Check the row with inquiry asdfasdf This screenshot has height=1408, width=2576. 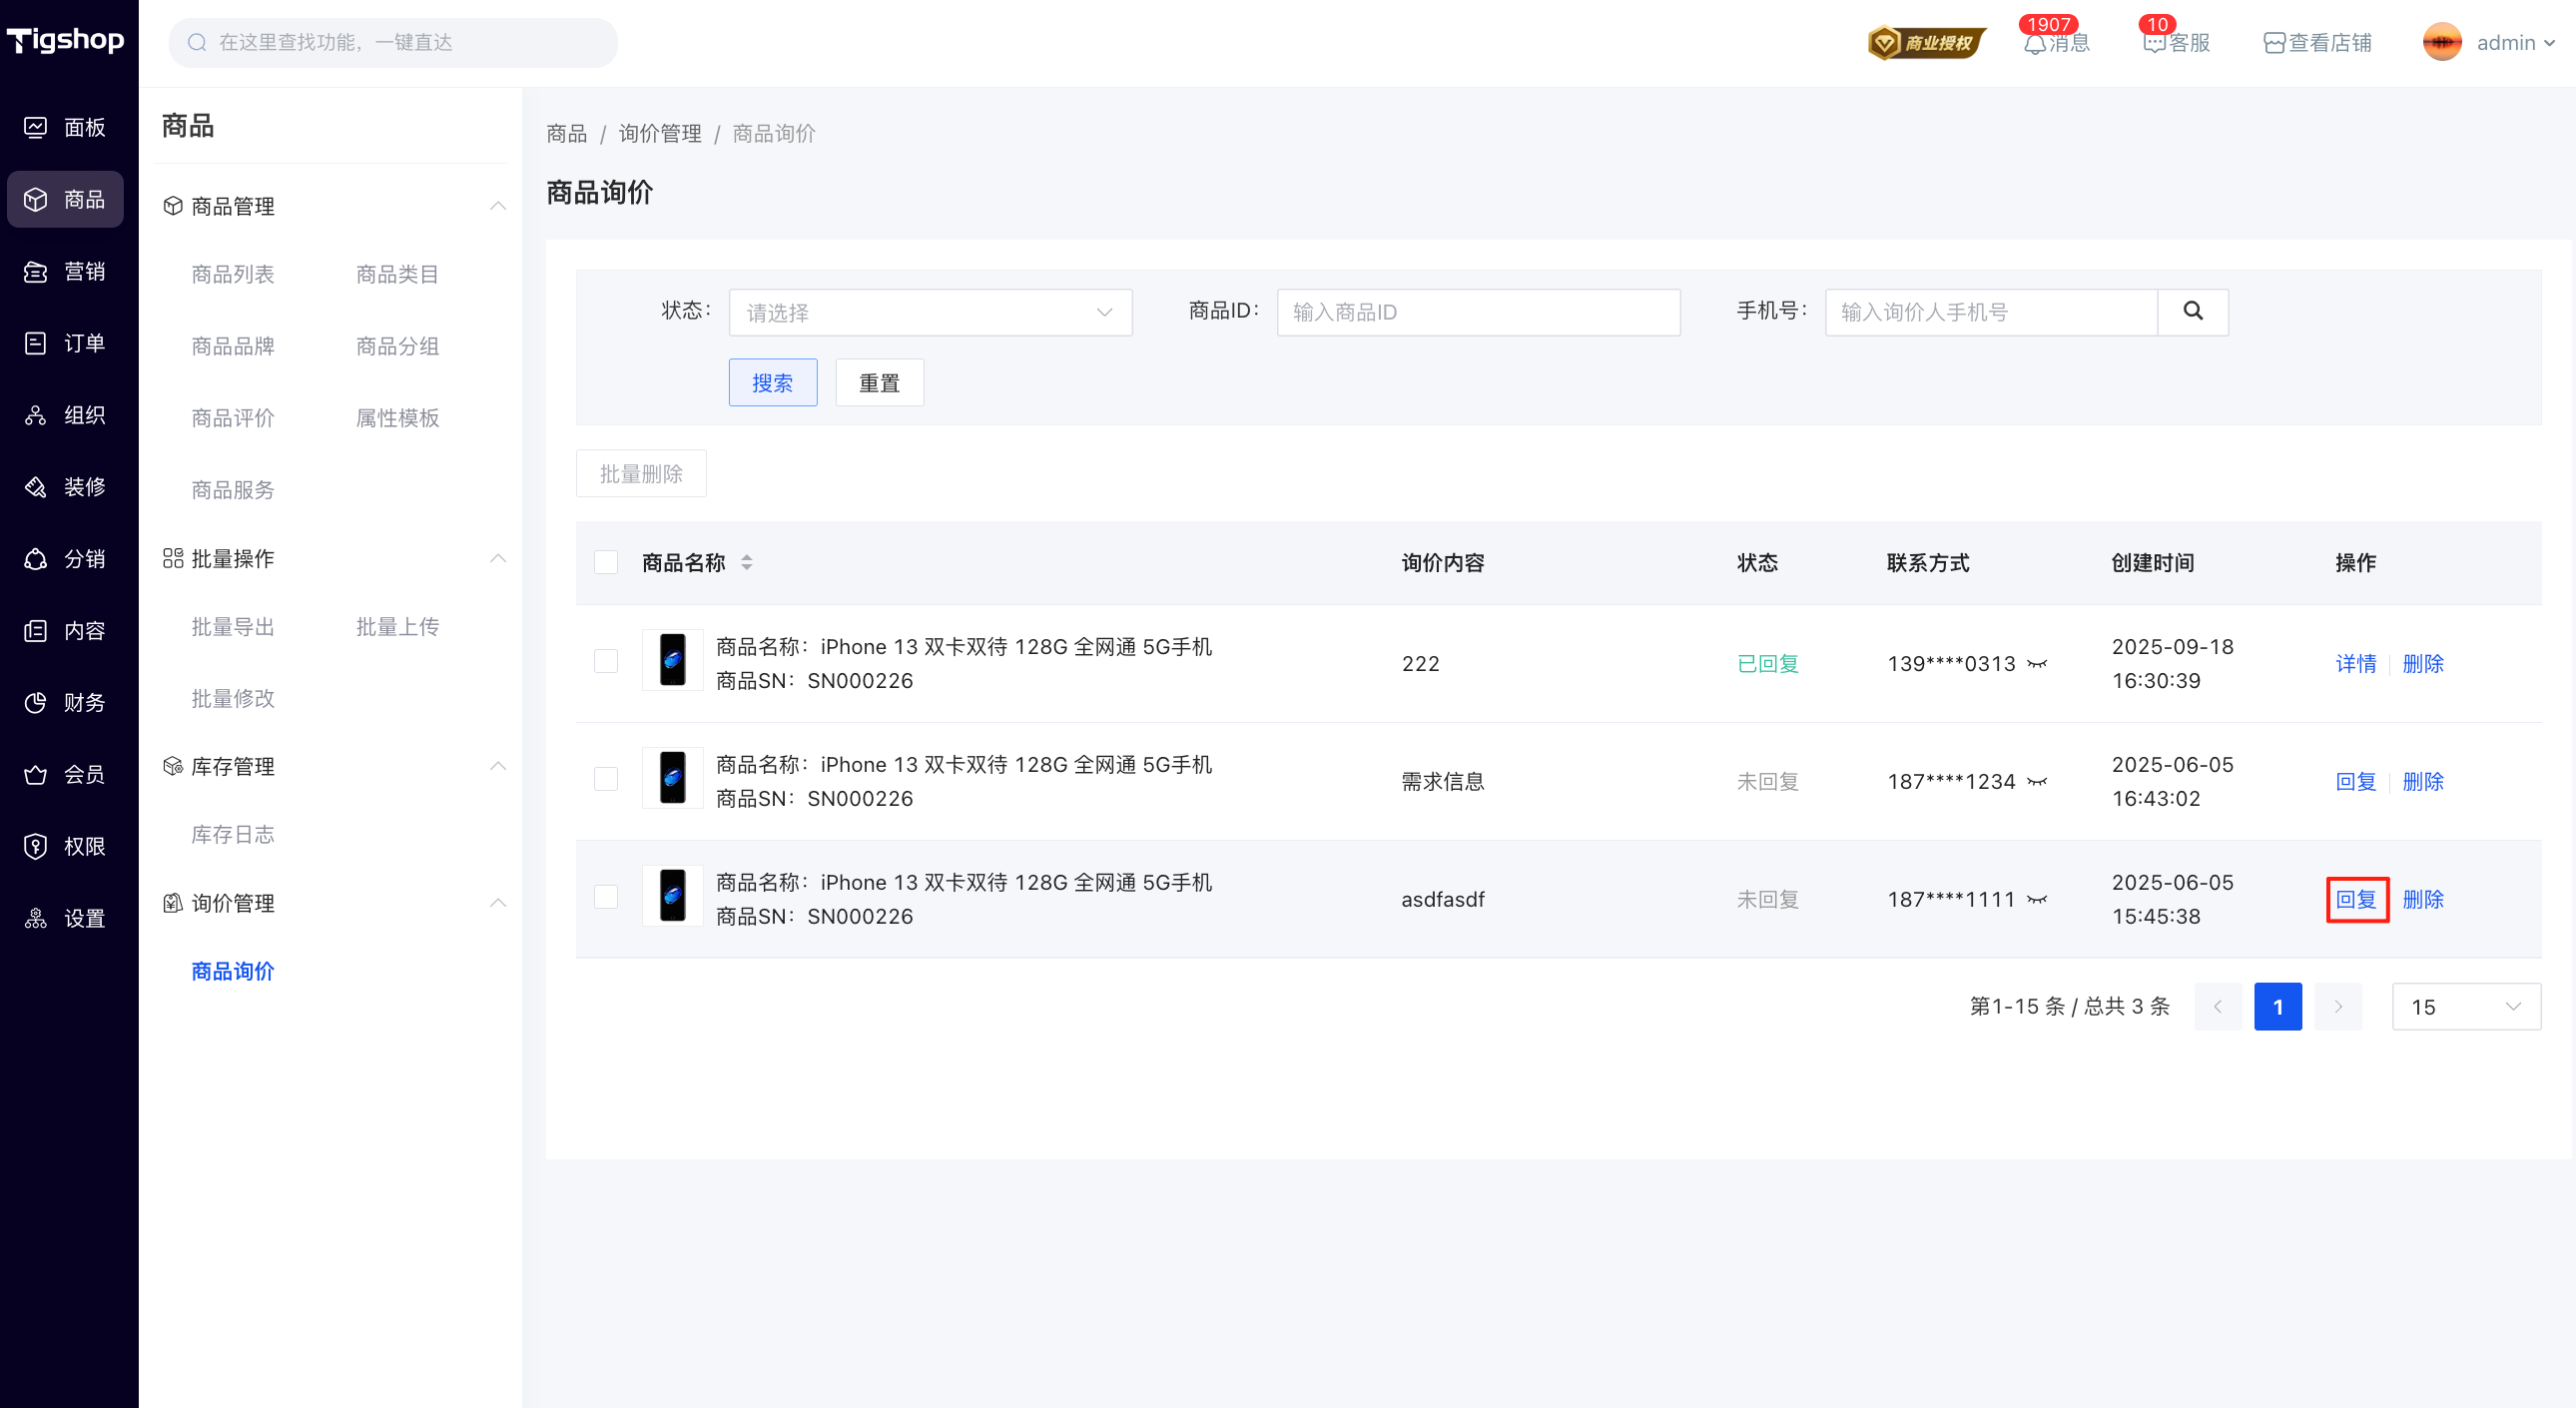pos(606,898)
